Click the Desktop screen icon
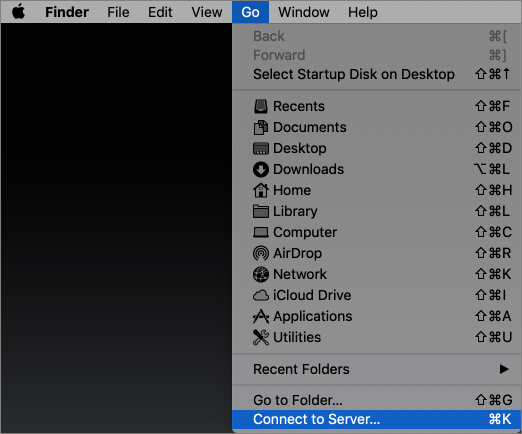Viewport: 522px width, 434px height. pos(261,148)
